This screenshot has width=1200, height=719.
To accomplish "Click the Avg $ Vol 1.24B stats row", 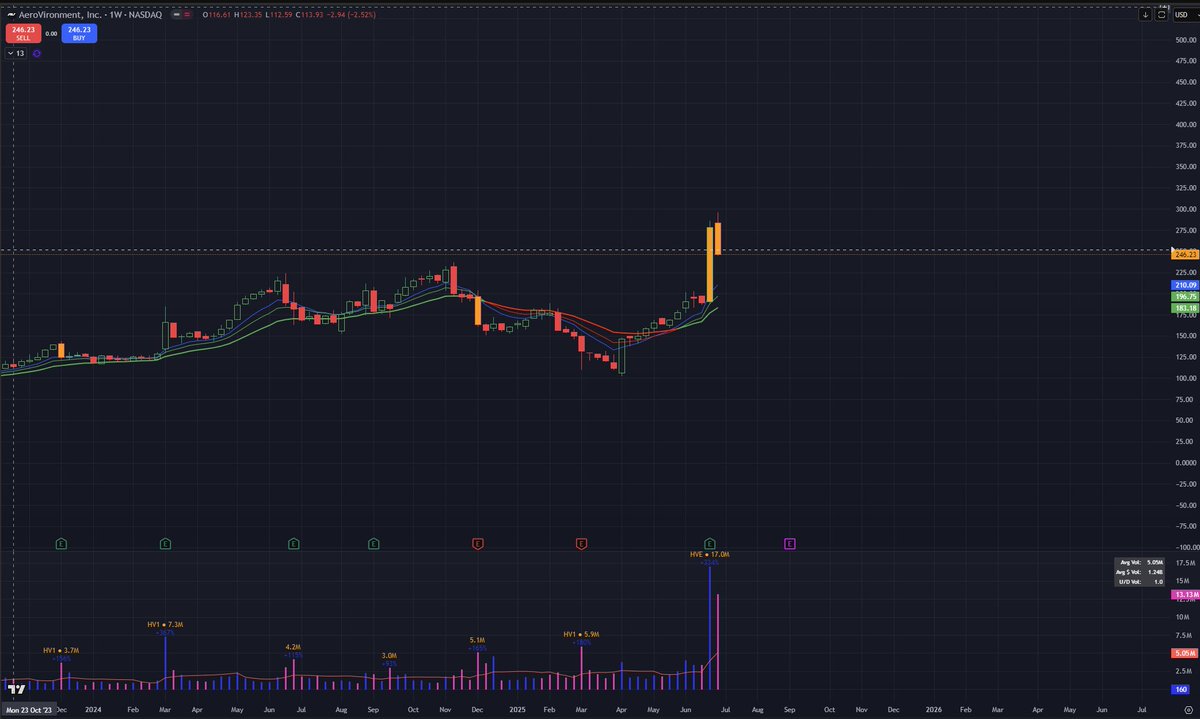I will pyautogui.click(x=1142, y=572).
